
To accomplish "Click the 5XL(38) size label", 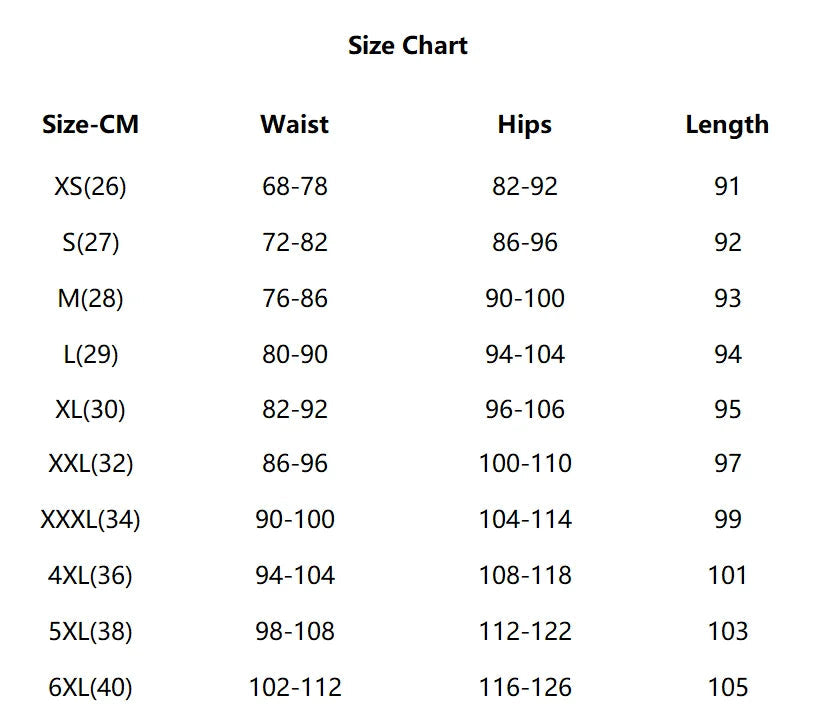I will (x=90, y=632).
